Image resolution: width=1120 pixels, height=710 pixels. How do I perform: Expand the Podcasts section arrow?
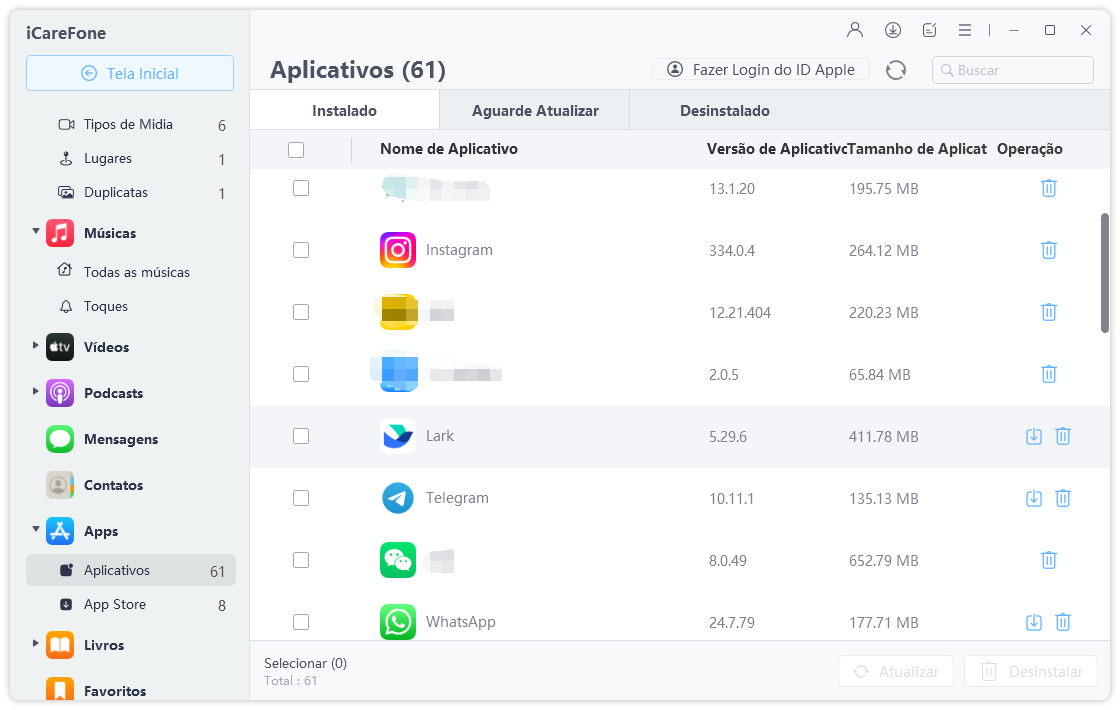pos(36,392)
